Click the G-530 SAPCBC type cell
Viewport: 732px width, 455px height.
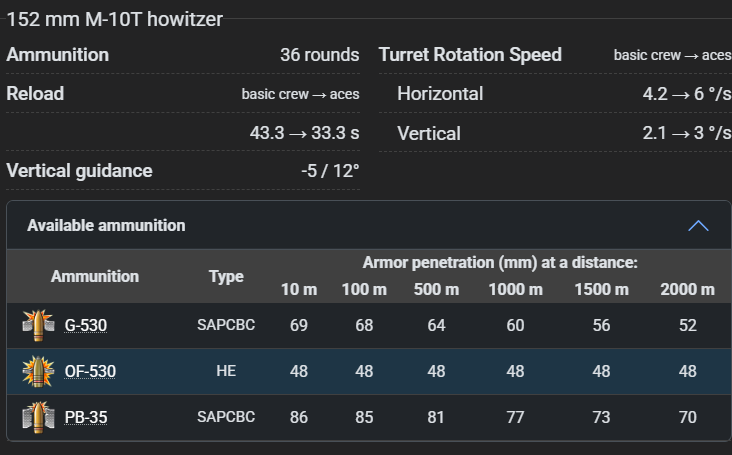[x=226, y=326]
